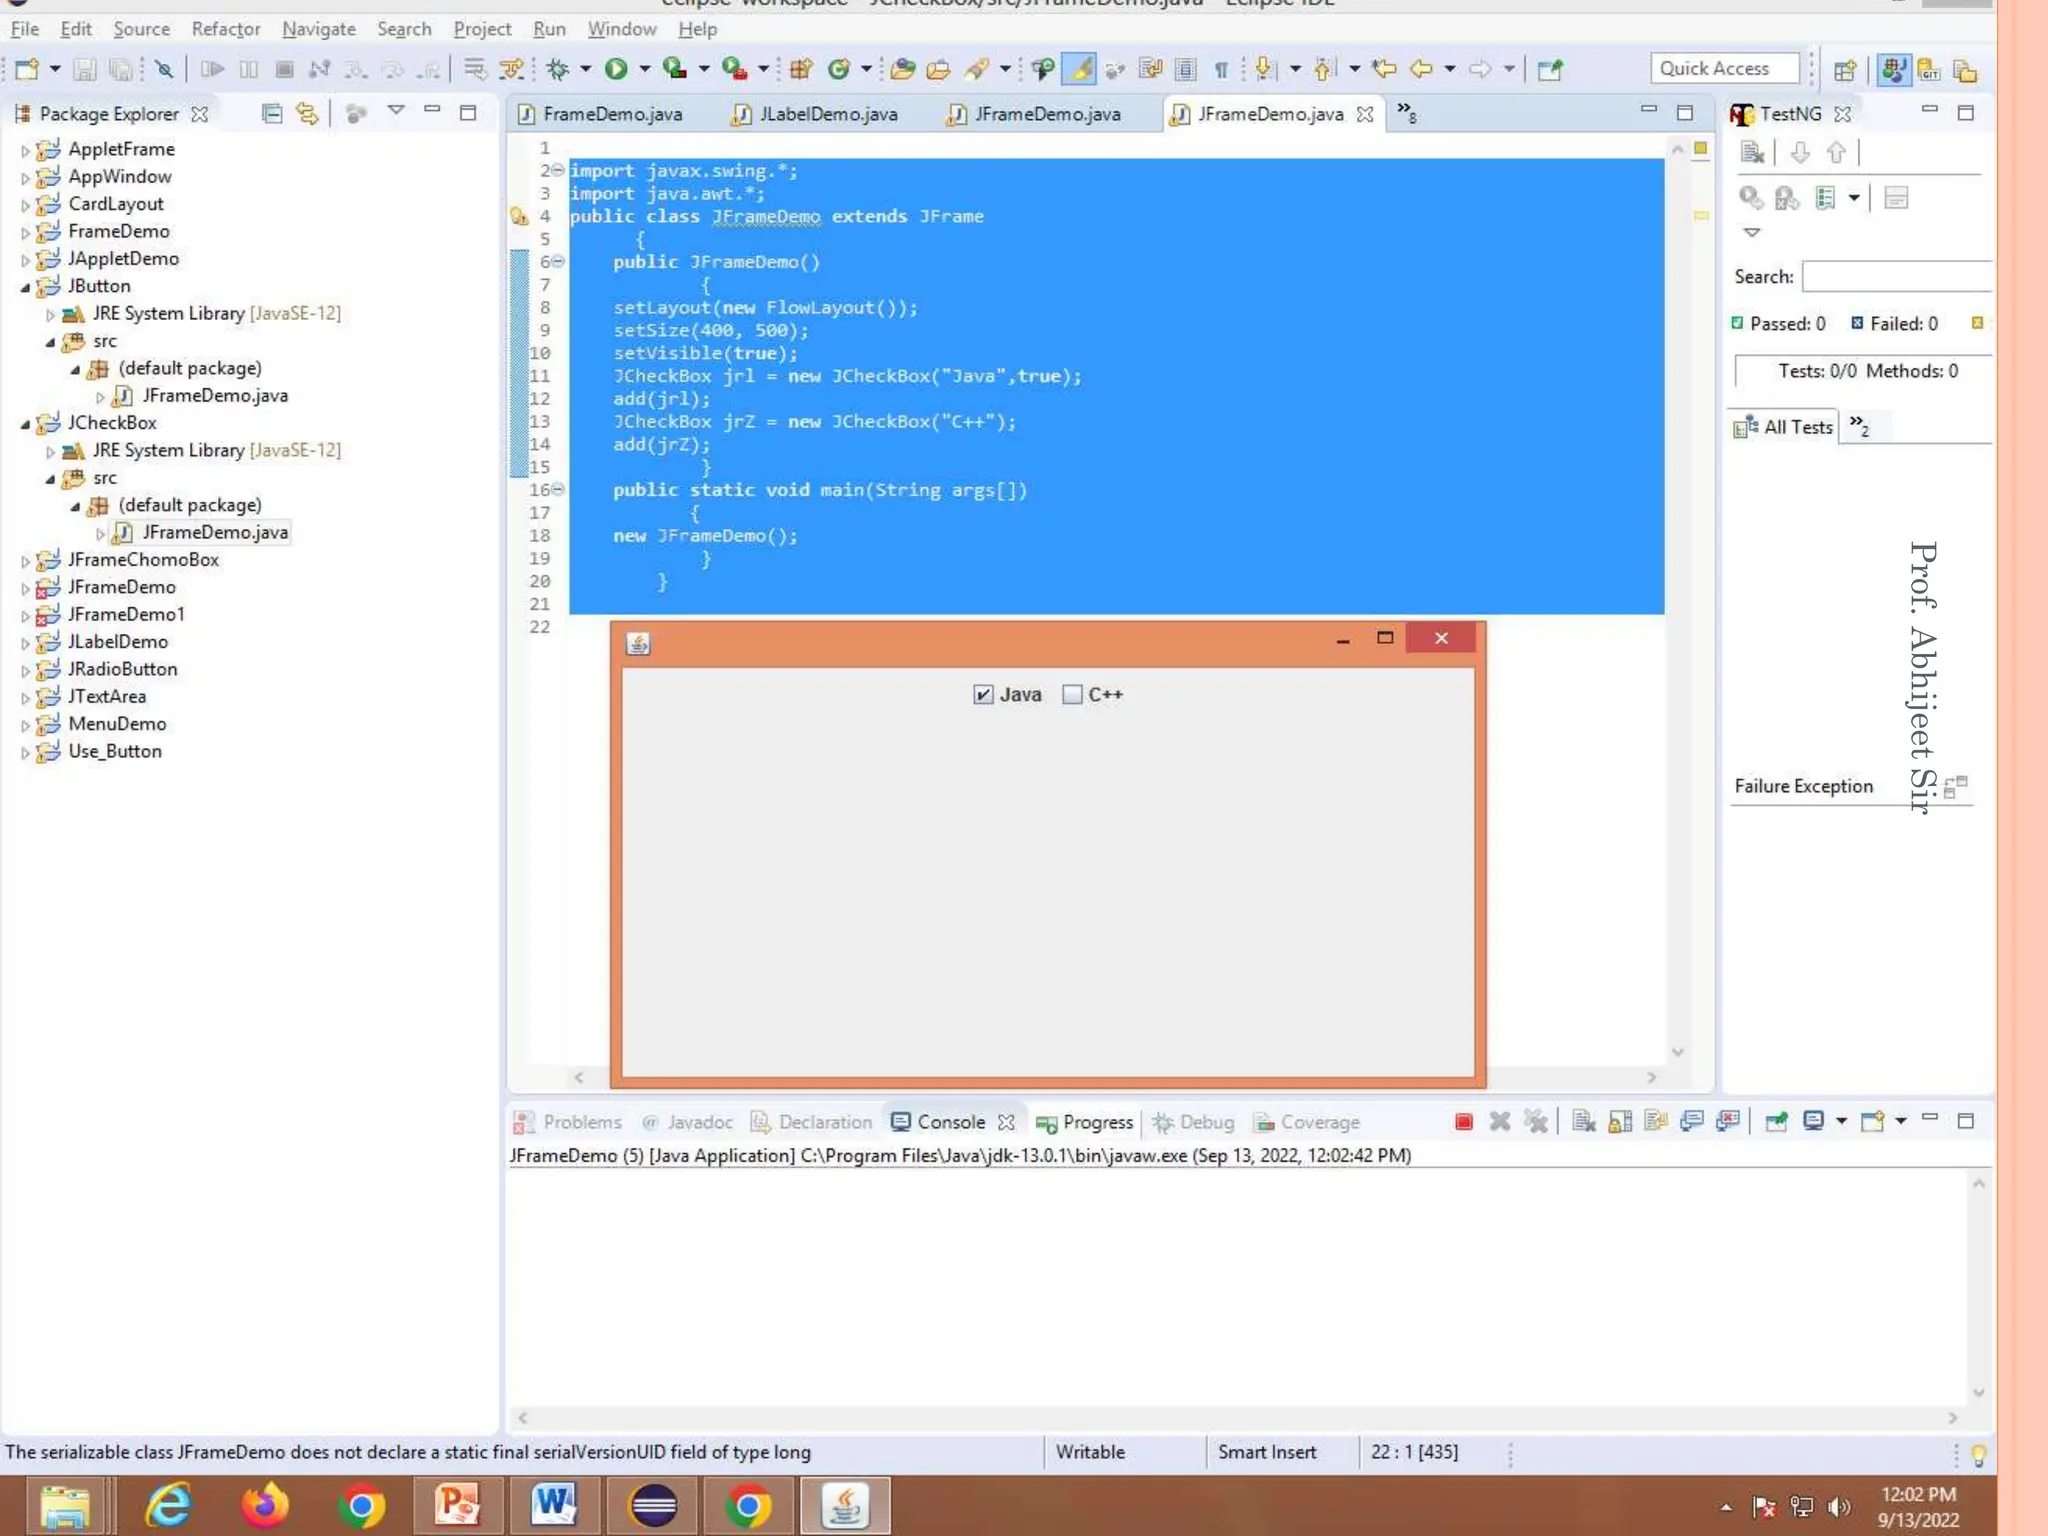
Task: Click Collapse All icon in Package Explorer
Action: click(x=271, y=113)
